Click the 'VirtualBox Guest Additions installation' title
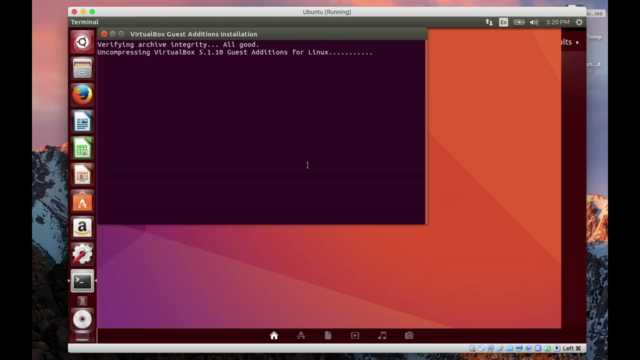Viewport: 640px width, 360px height. pyautogui.click(x=193, y=34)
